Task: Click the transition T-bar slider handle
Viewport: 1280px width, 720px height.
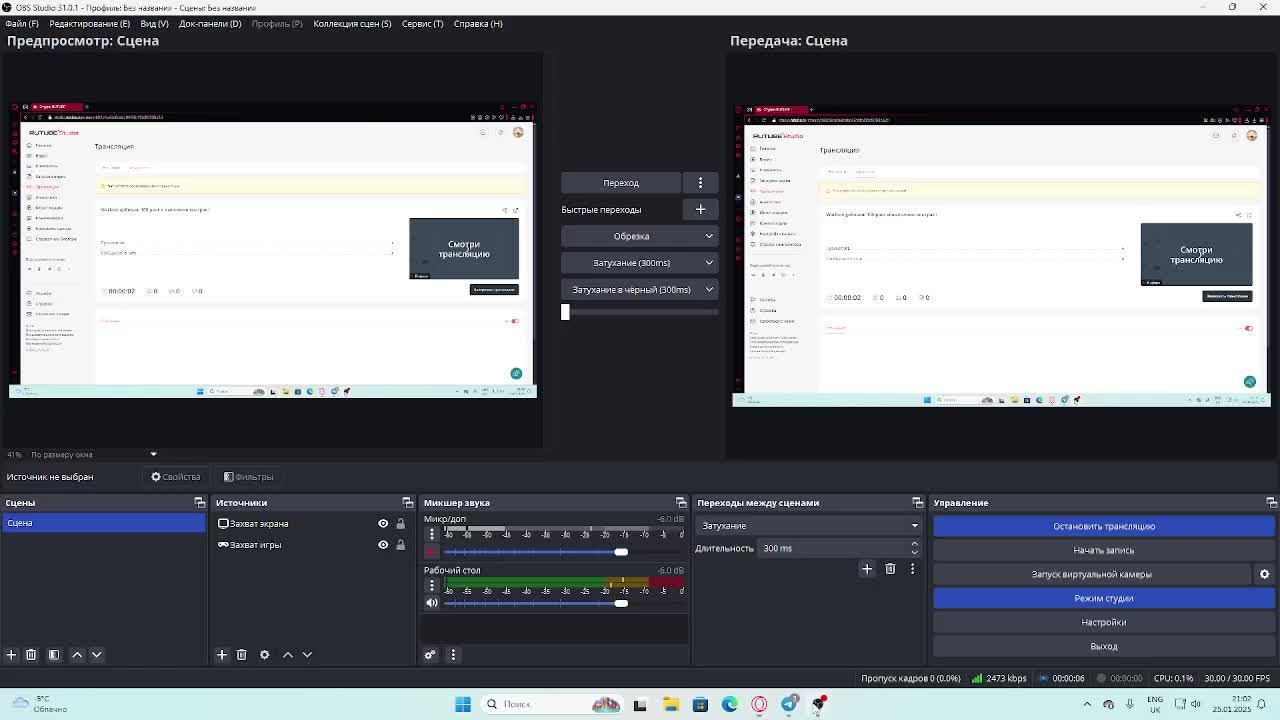Action: 565,312
